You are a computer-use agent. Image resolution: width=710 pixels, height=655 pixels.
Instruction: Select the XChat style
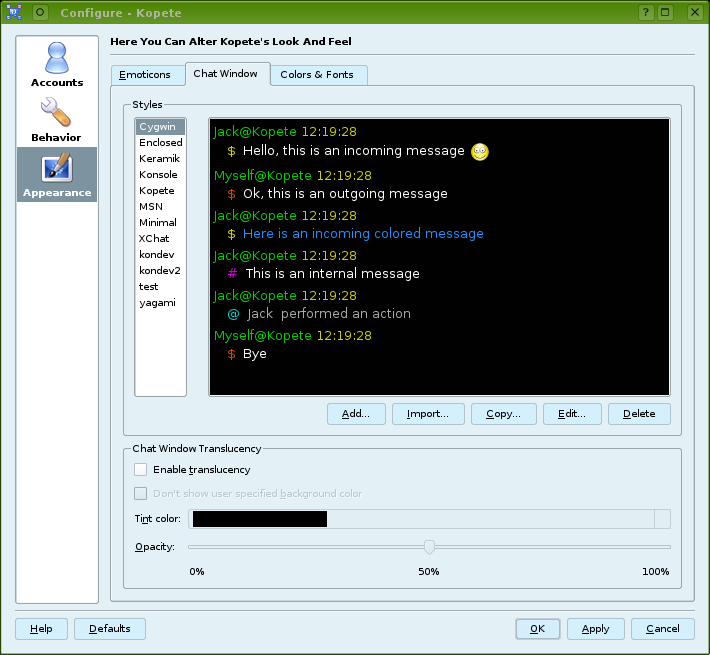click(160, 239)
